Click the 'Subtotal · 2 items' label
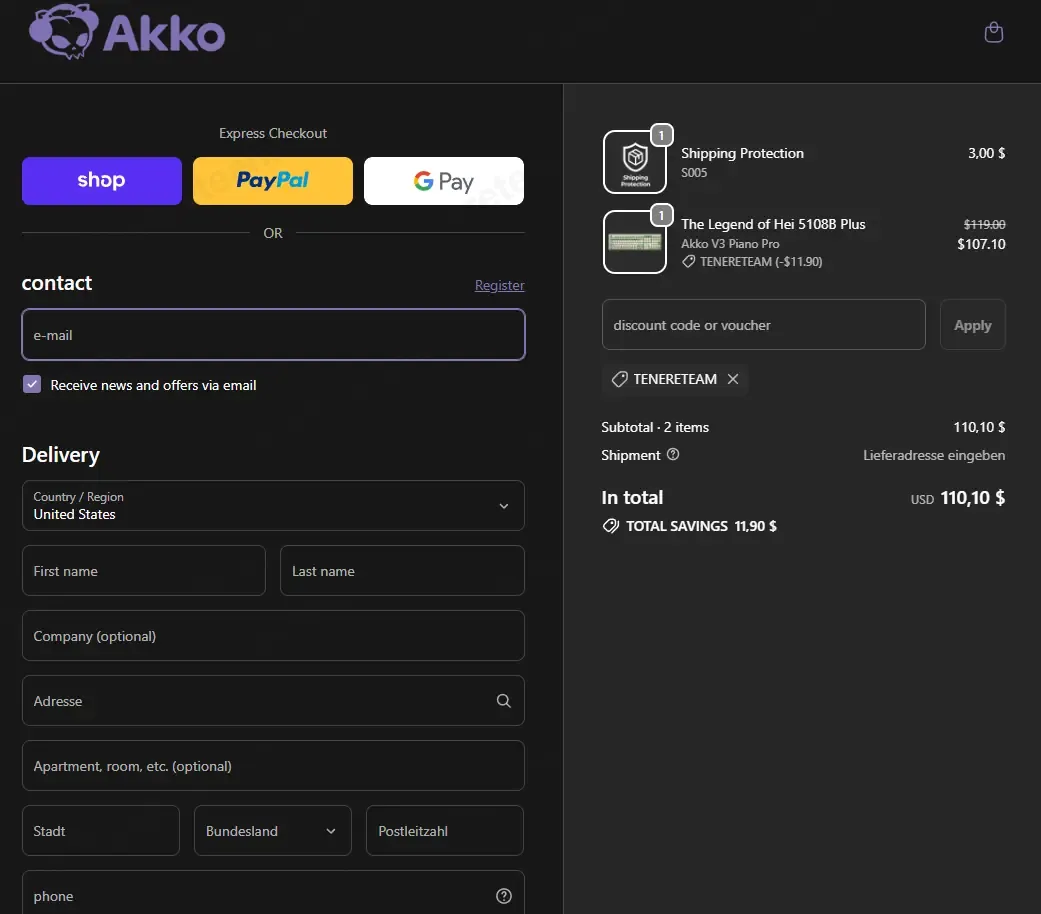This screenshot has width=1041, height=914. click(x=655, y=427)
